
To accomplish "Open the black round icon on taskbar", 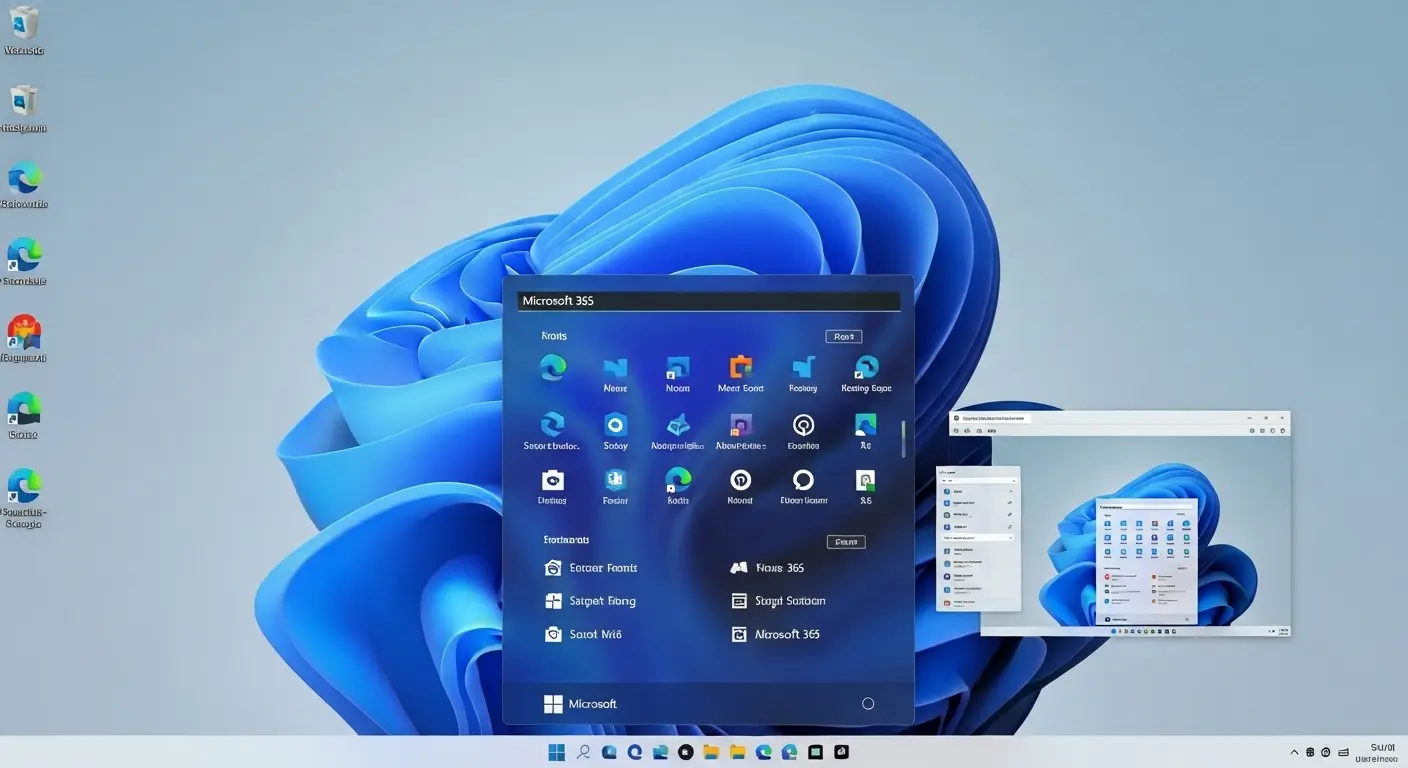I will [686, 752].
